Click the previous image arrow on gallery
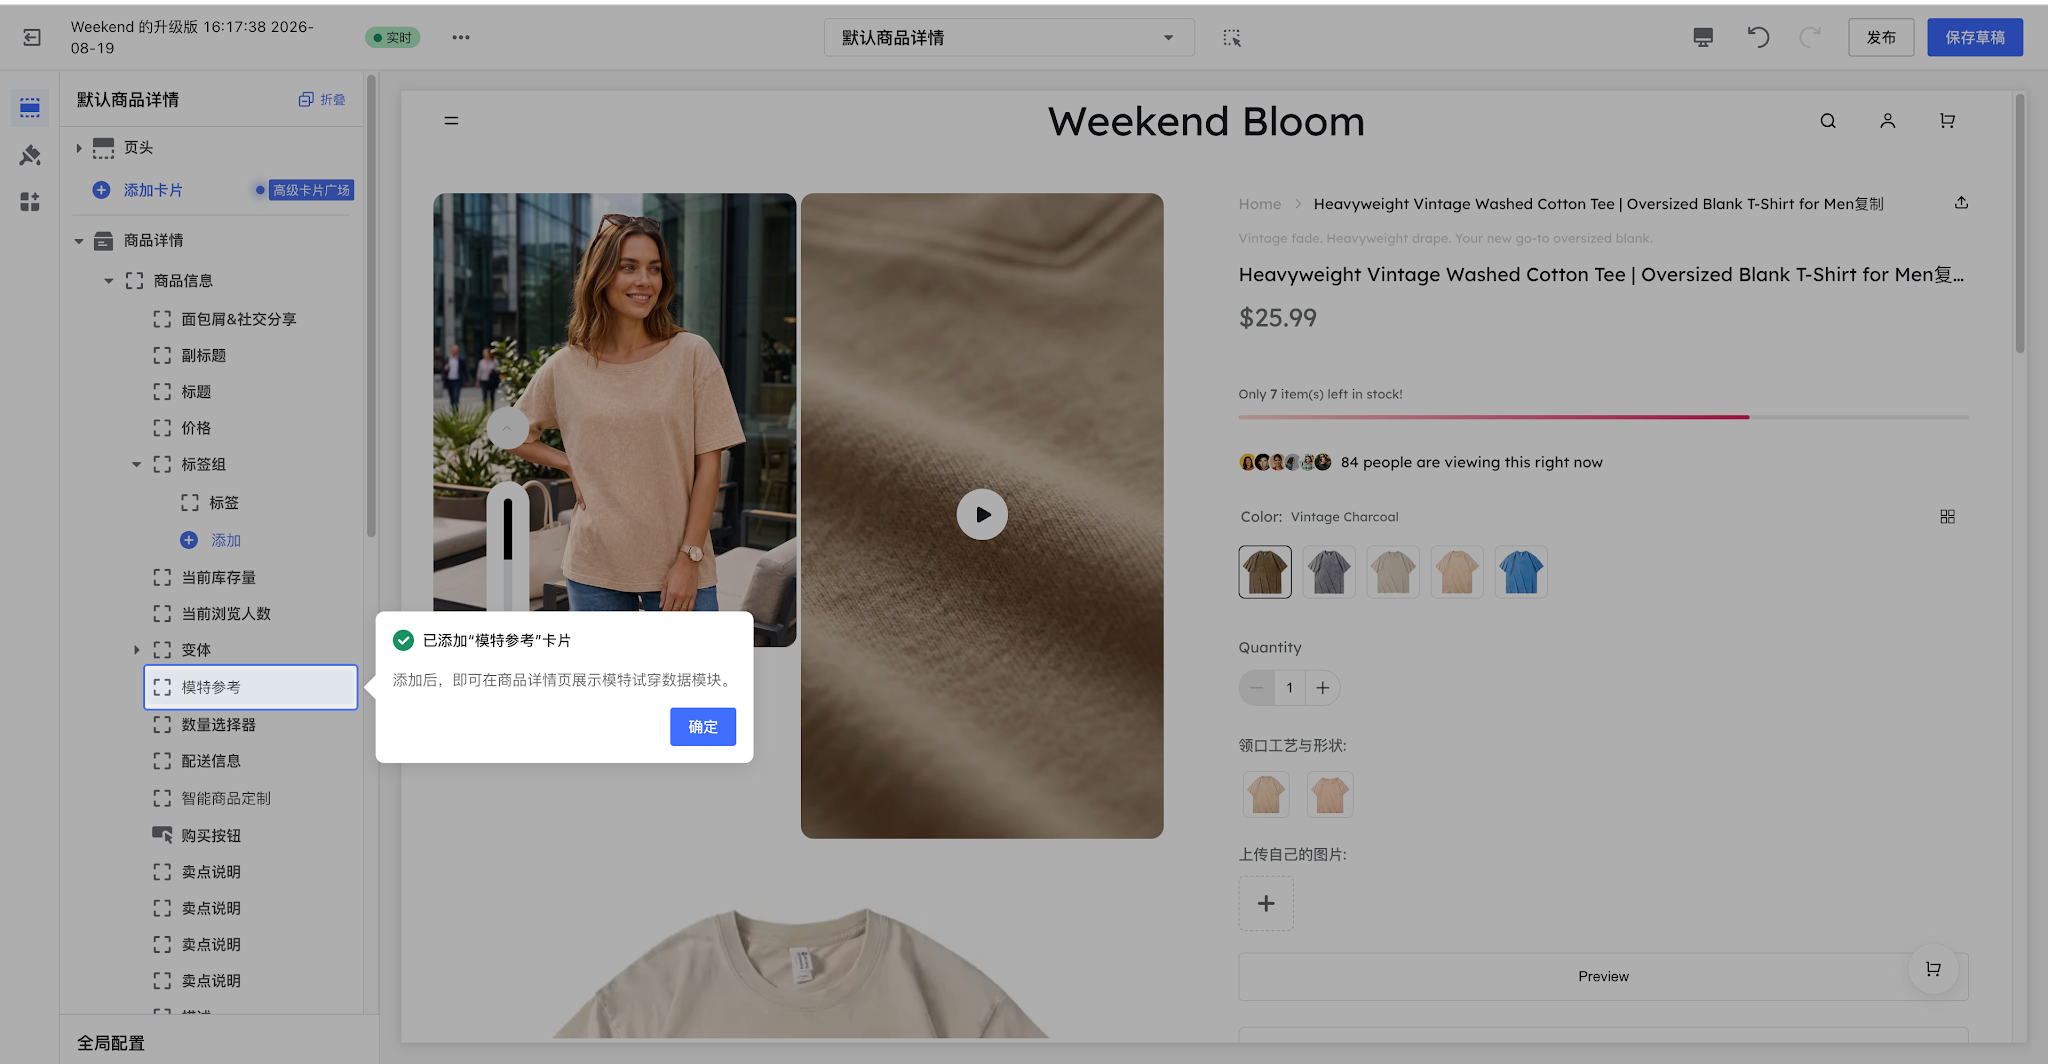The width and height of the screenshot is (2048, 1064). click(x=507, y=428)
